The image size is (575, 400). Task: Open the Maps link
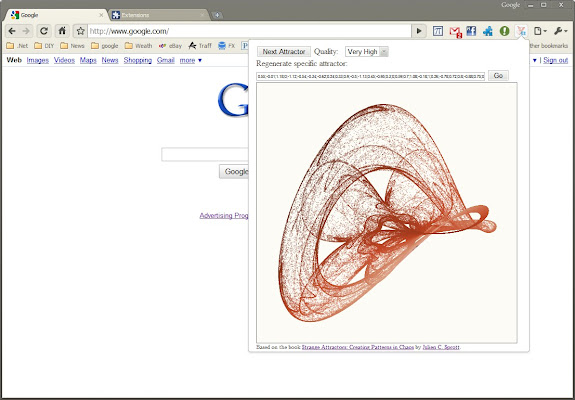point(88,60)
